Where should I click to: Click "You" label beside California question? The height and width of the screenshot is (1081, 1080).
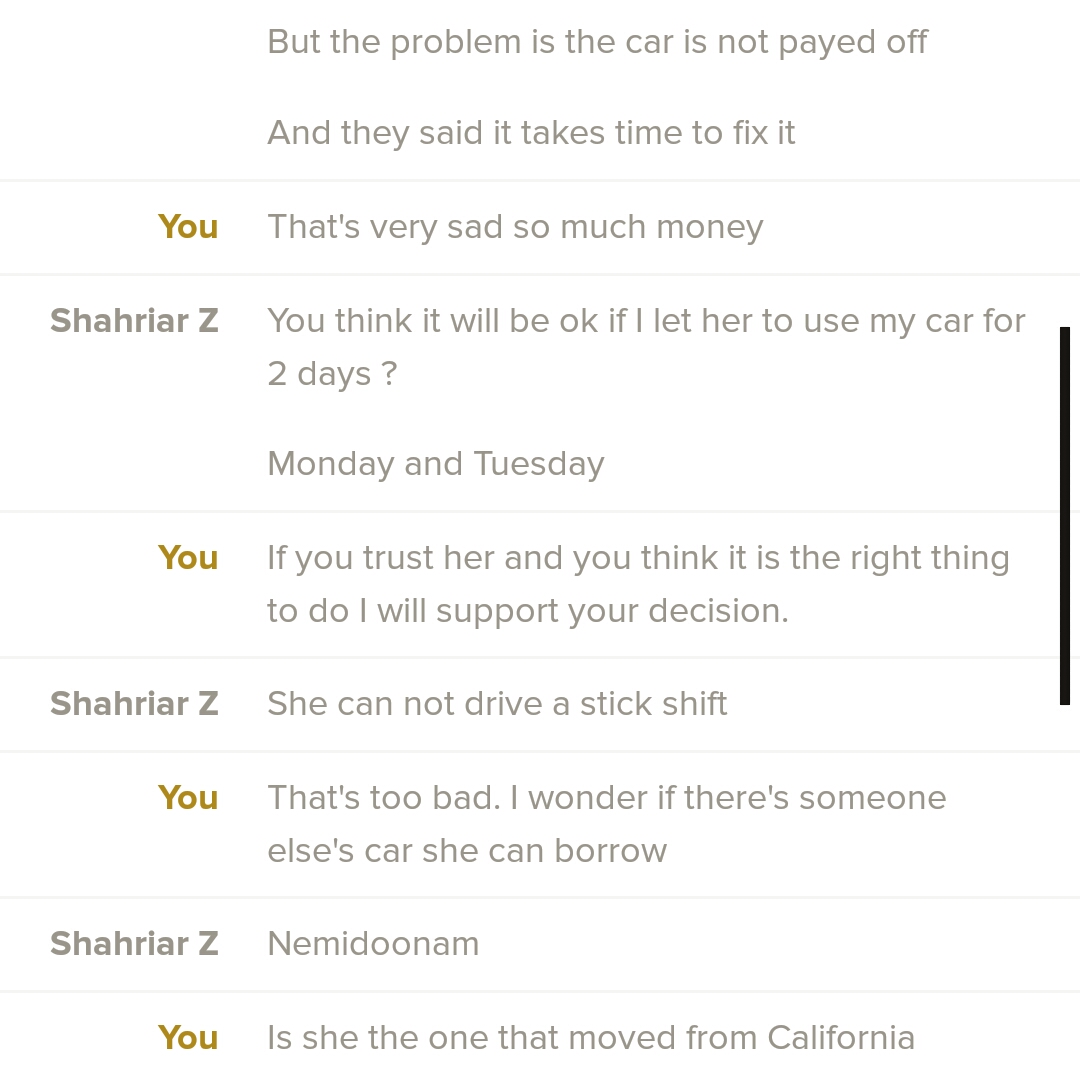tap(188, 1038)
